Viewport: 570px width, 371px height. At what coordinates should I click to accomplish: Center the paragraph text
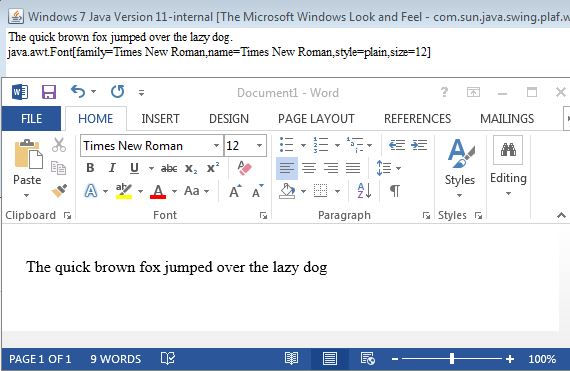tap(309, 168)
